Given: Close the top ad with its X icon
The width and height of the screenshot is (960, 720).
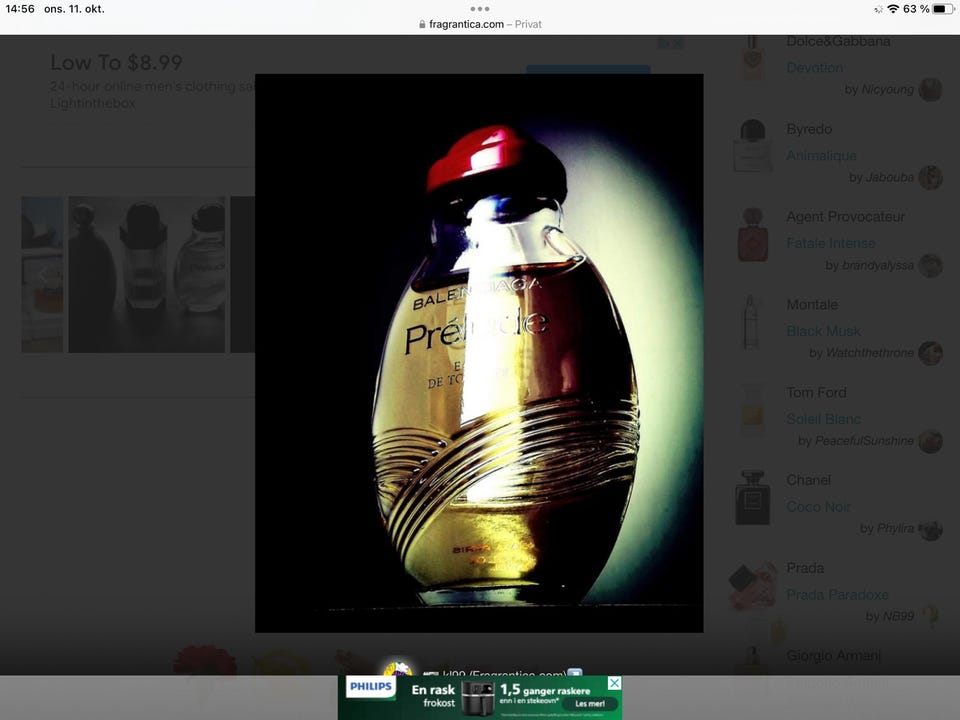Looking at the screenshot, I should coord(678,43).
